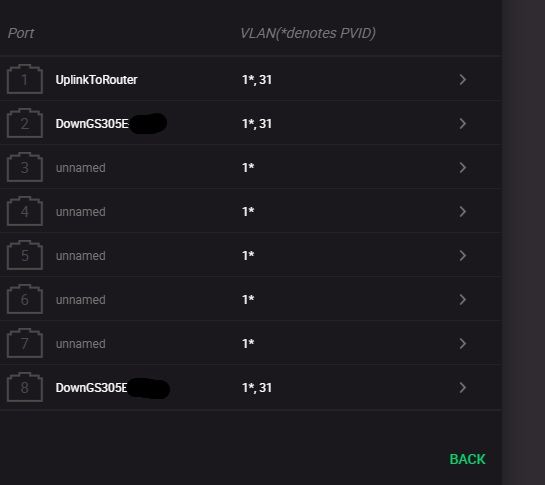The image size is (545, 485).
Task: Select the port 6 Ethernet jack icon
Action: (25, 299)
